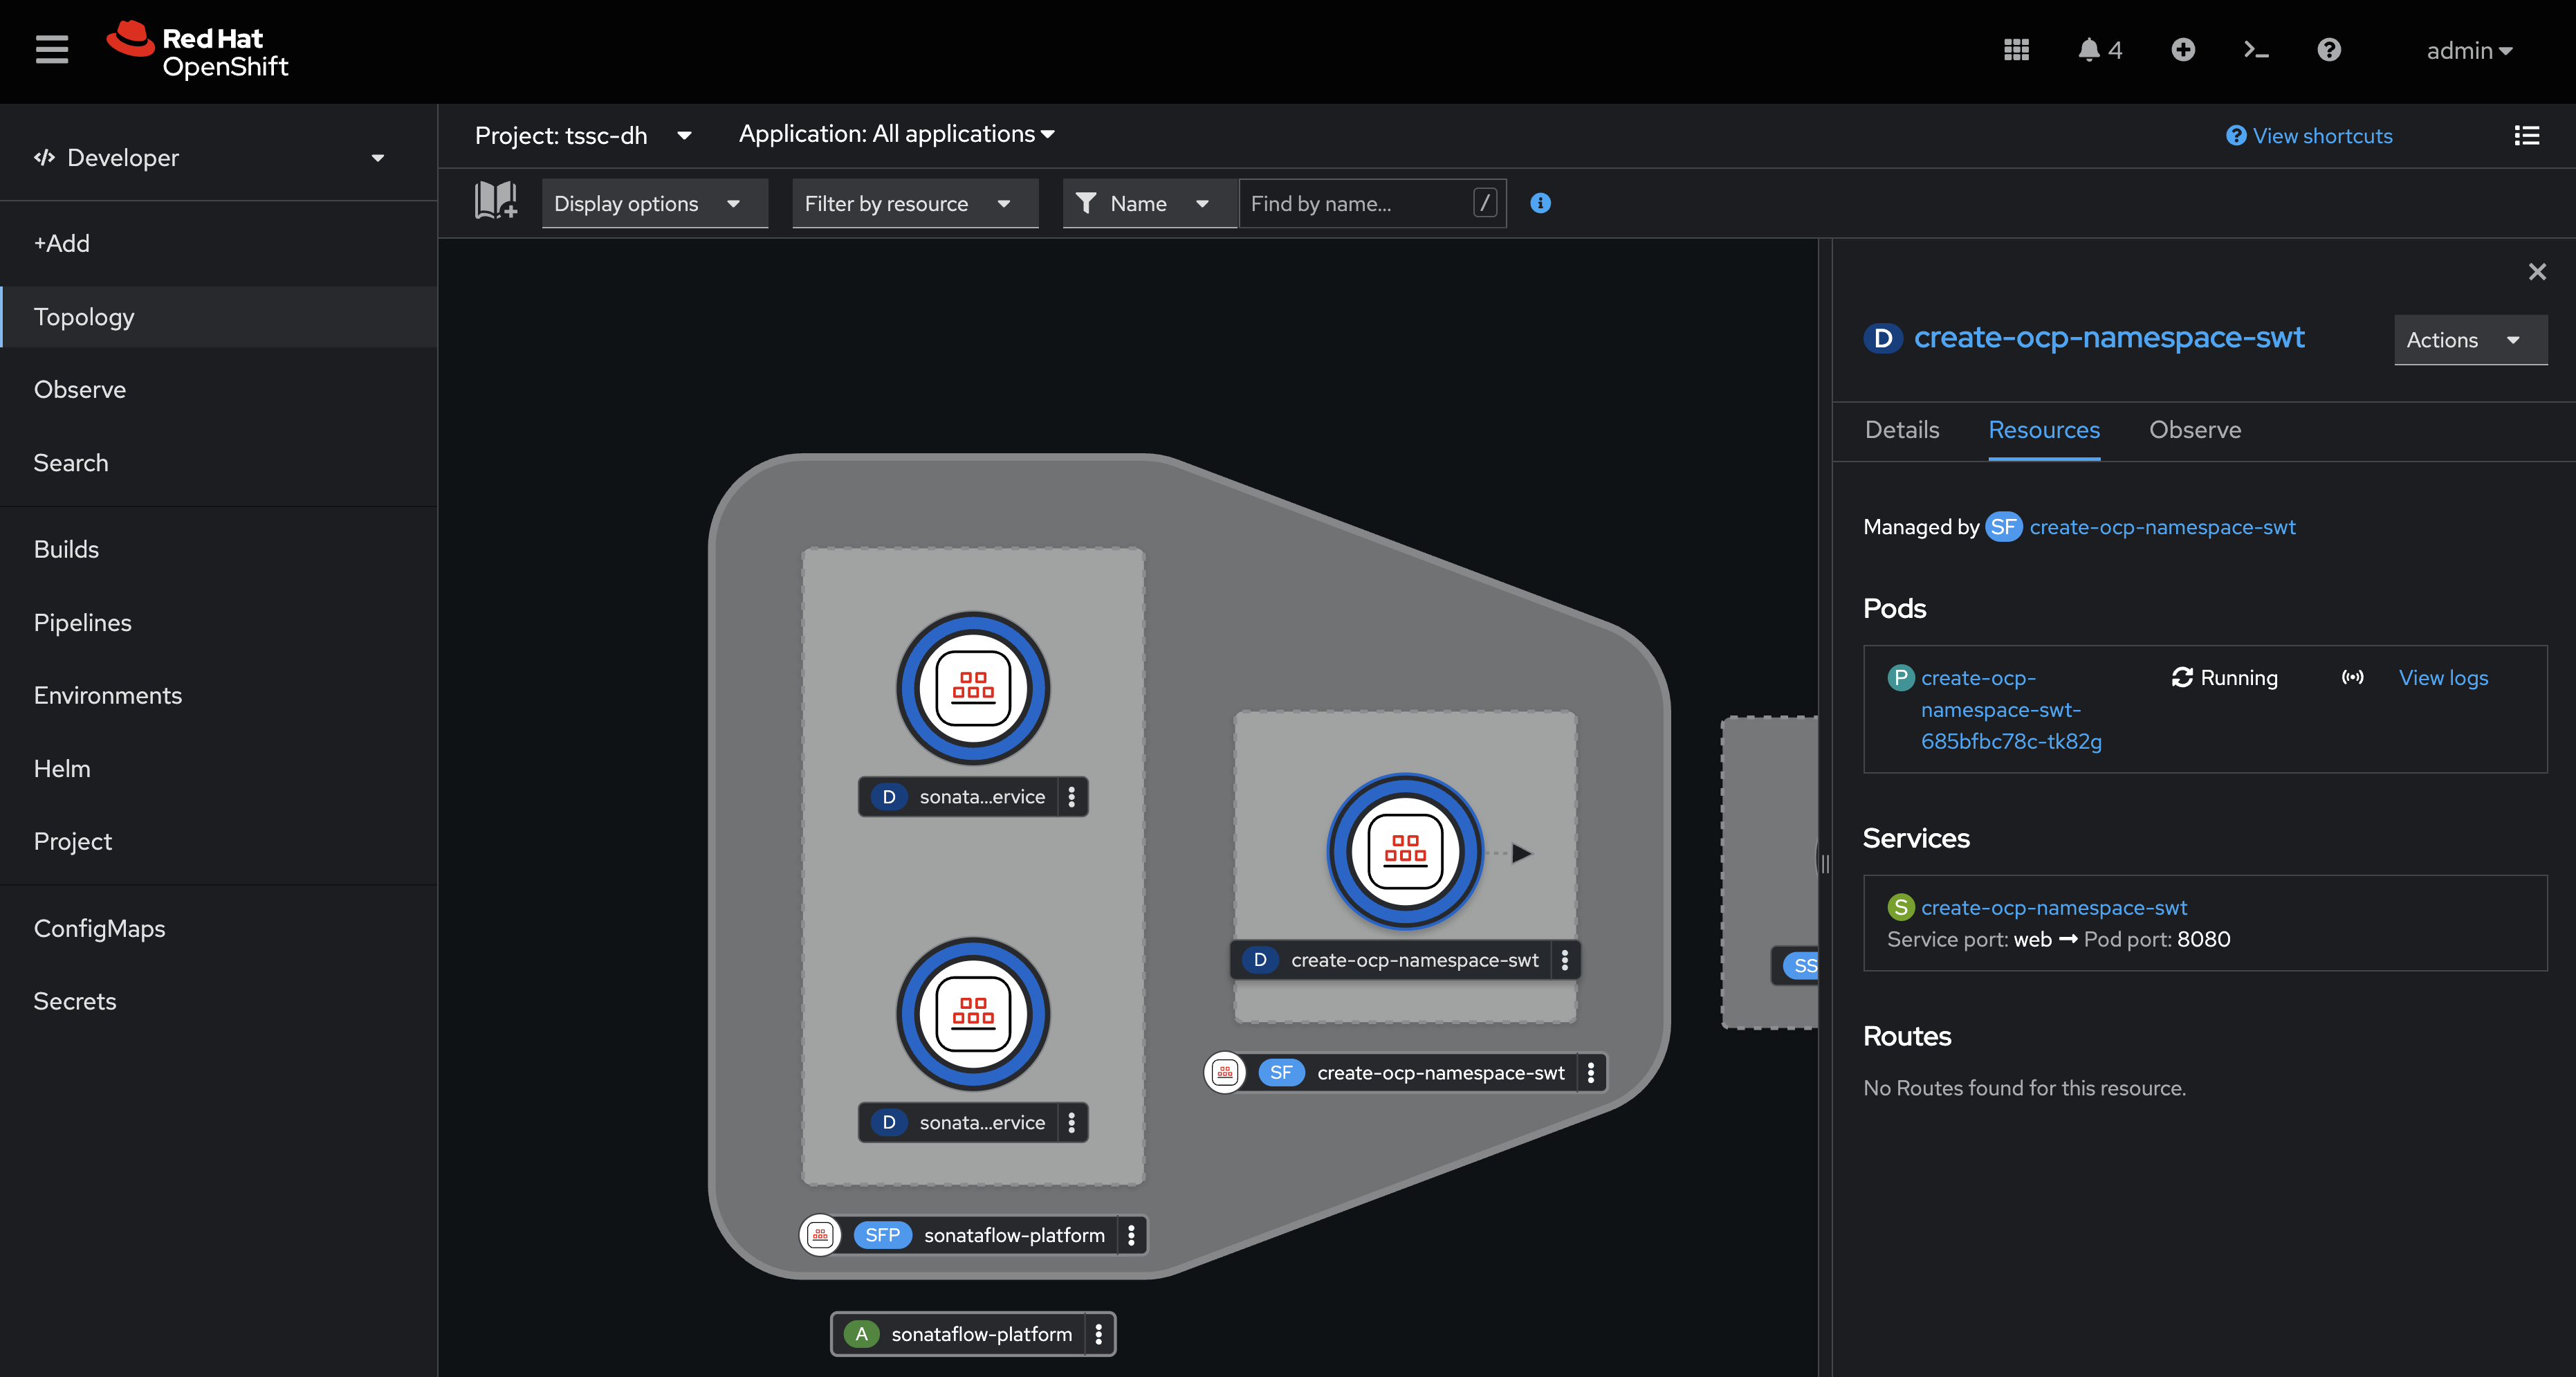
Task: Expand the Actions dropdown in the side panel
Action: point(2470,340)
